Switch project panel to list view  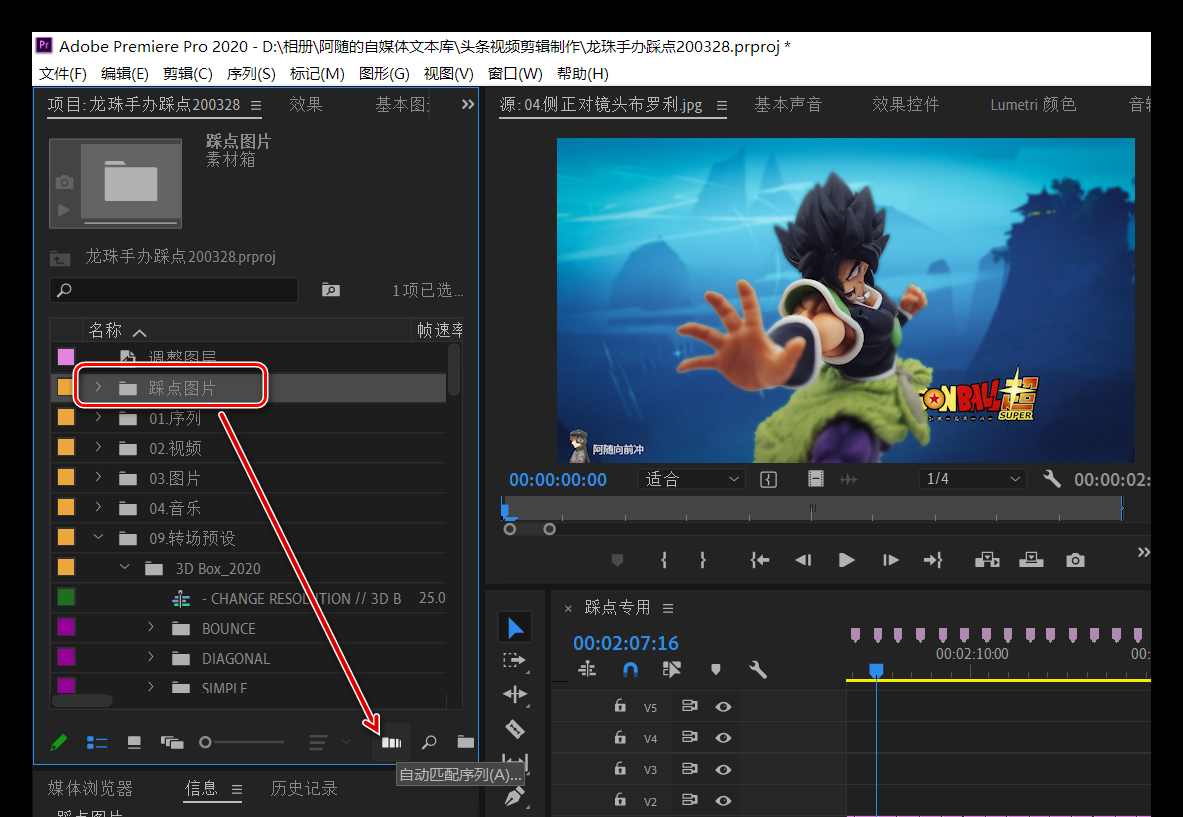click(x=97, y=742)
